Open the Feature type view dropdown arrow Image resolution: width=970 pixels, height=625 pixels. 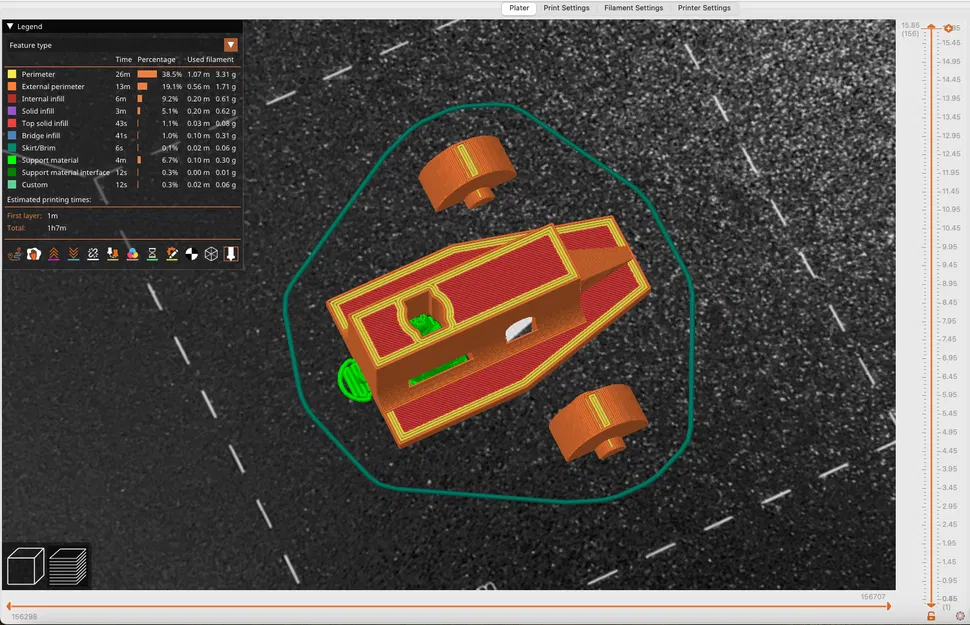(231, 45)
